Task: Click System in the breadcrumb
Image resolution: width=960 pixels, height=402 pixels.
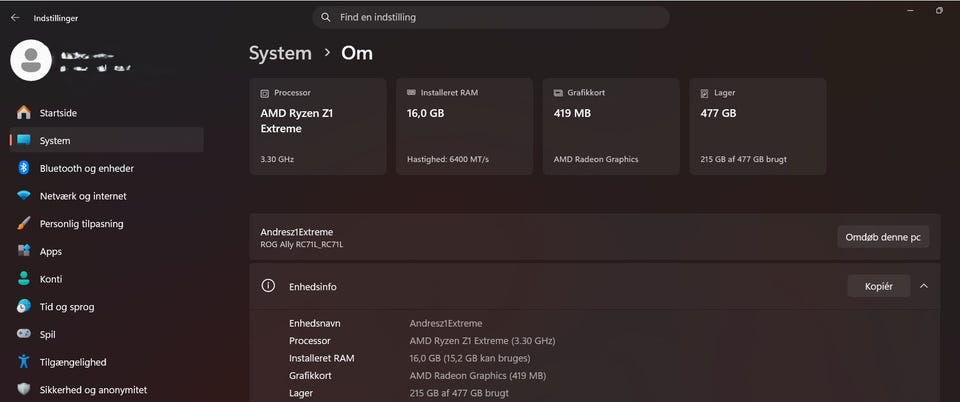Action: click(280, 53)
